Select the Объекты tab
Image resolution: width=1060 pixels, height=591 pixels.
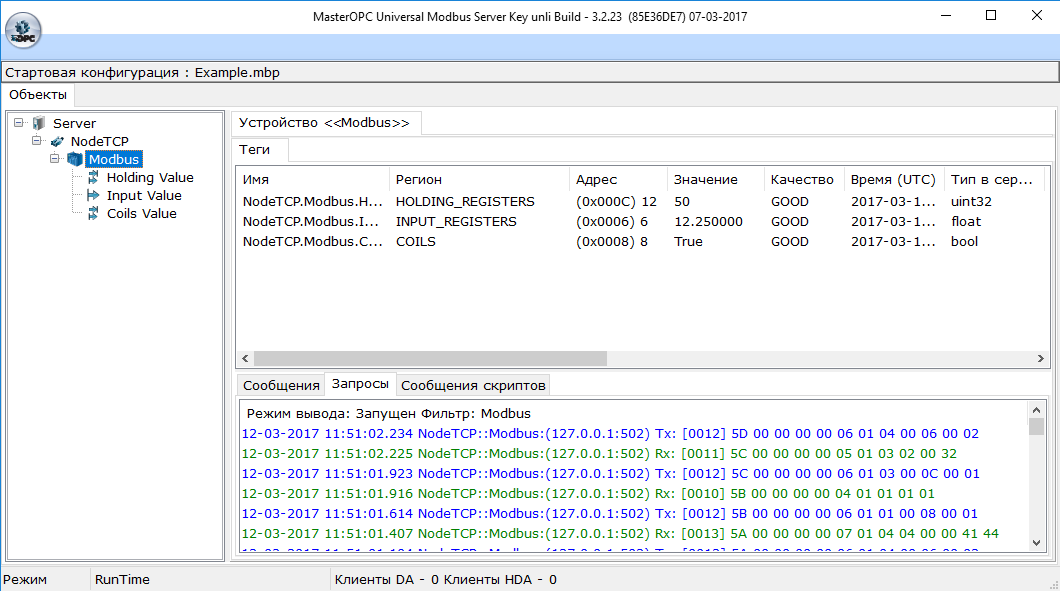coord(38,95)
